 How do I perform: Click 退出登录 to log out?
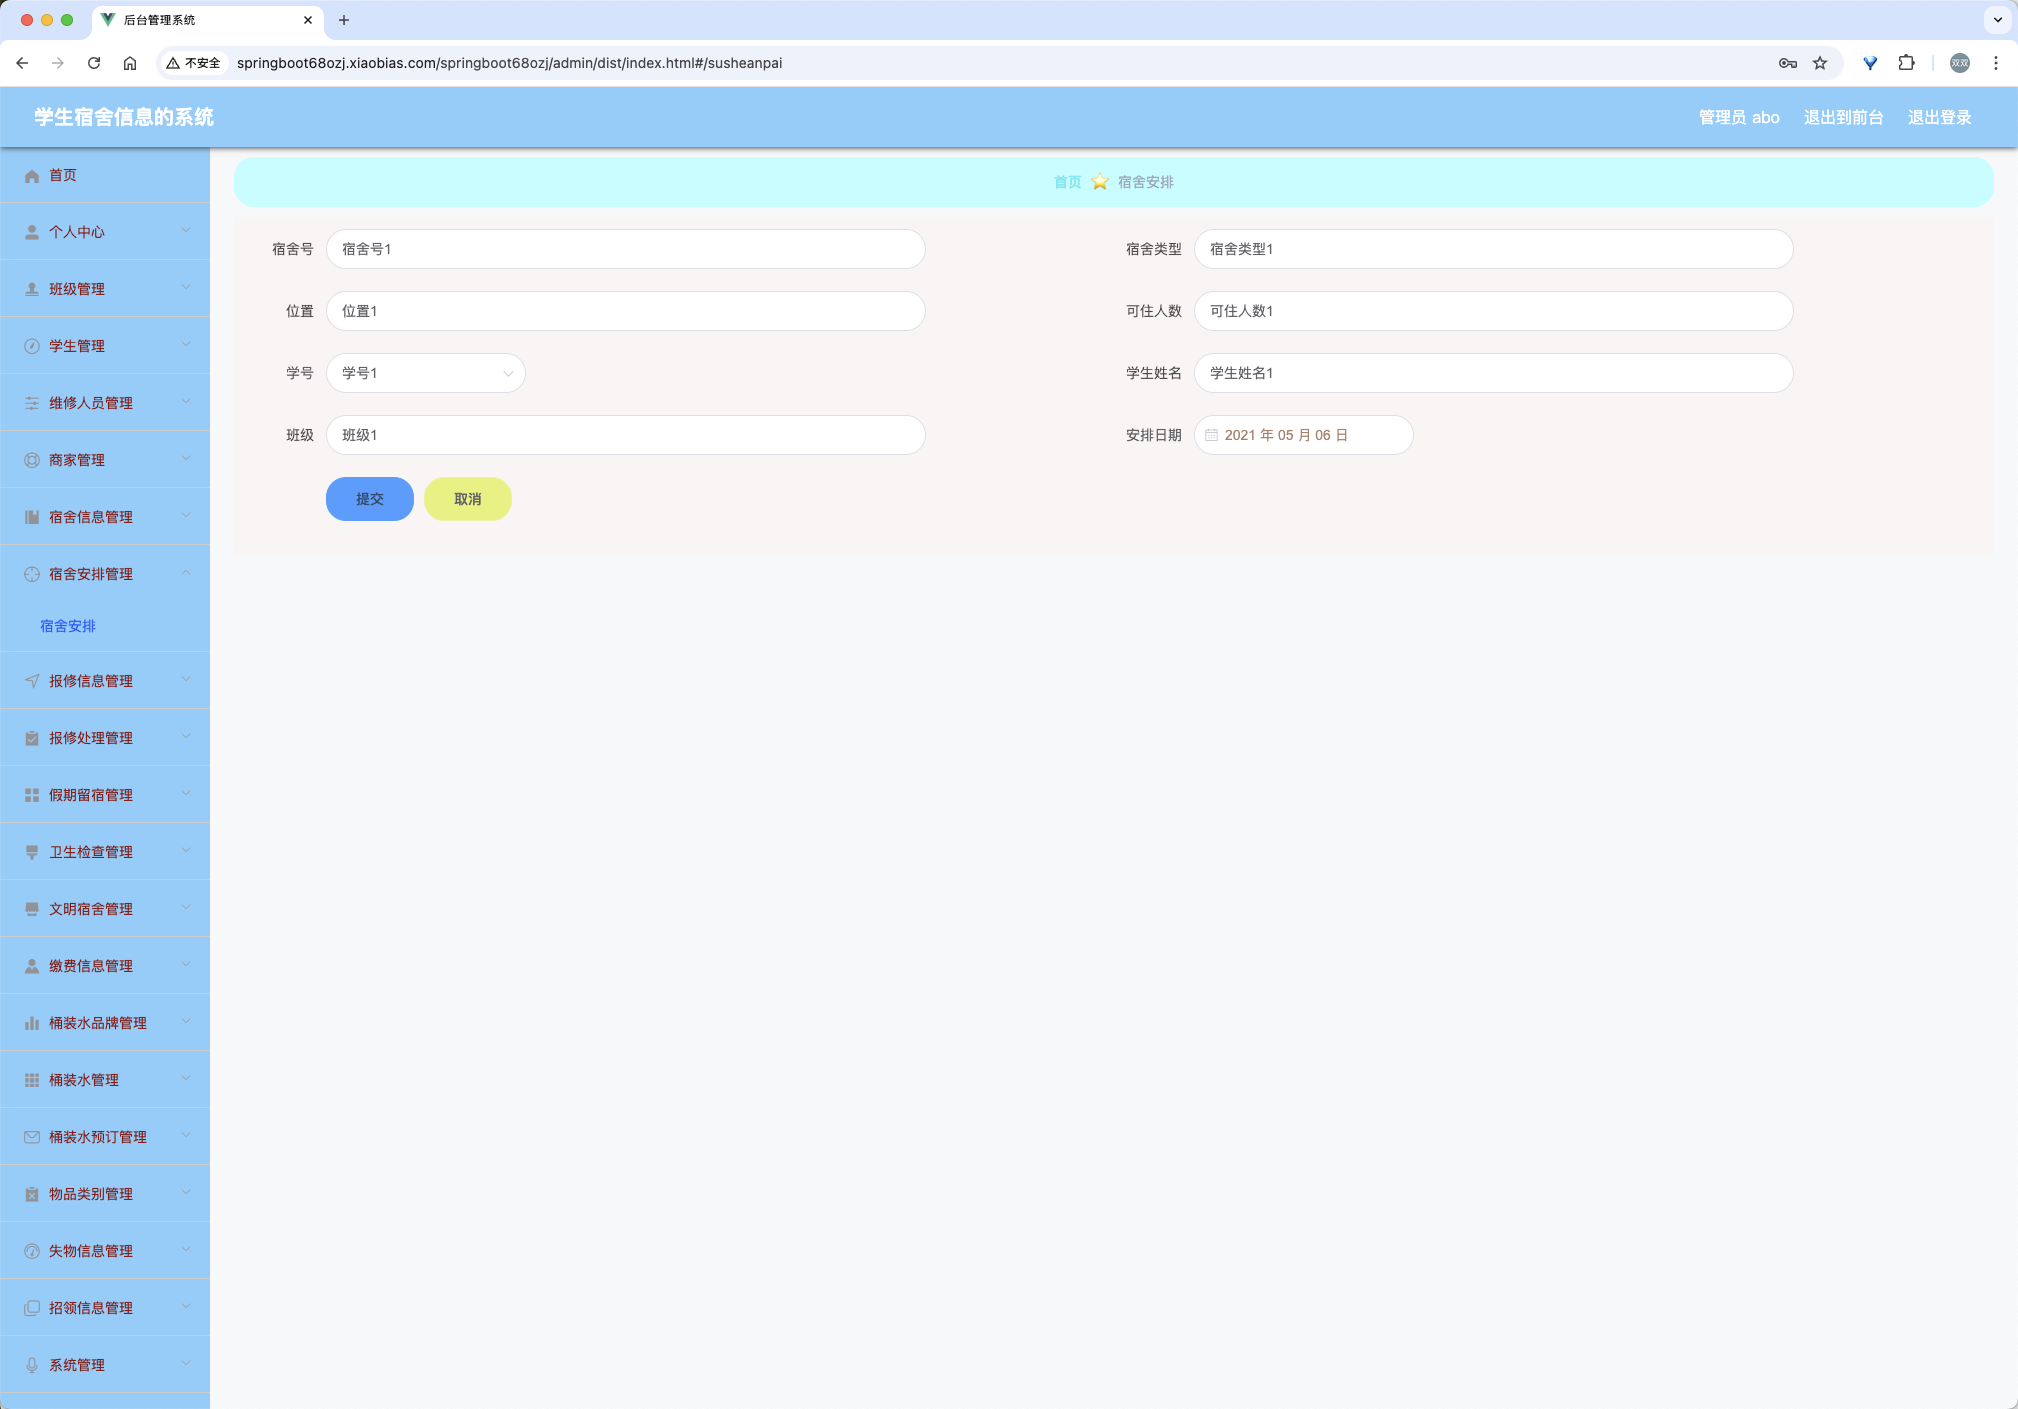pos(1939,118)
